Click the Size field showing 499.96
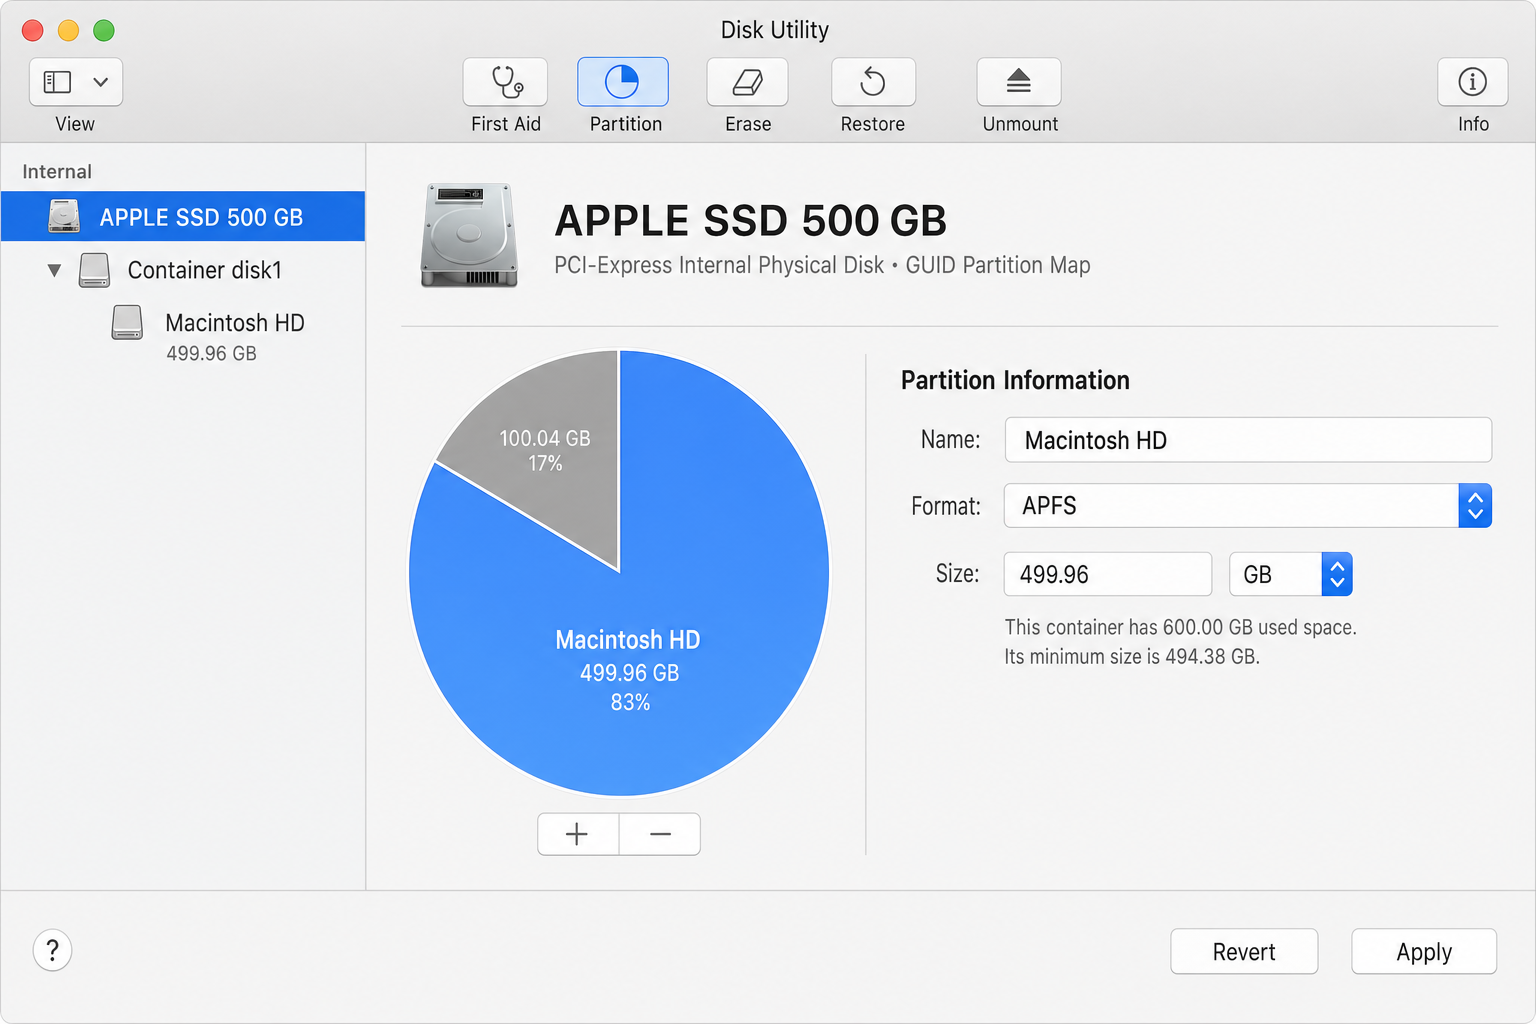This screenshot has width=1536, height=1024. pos(1108,574)
